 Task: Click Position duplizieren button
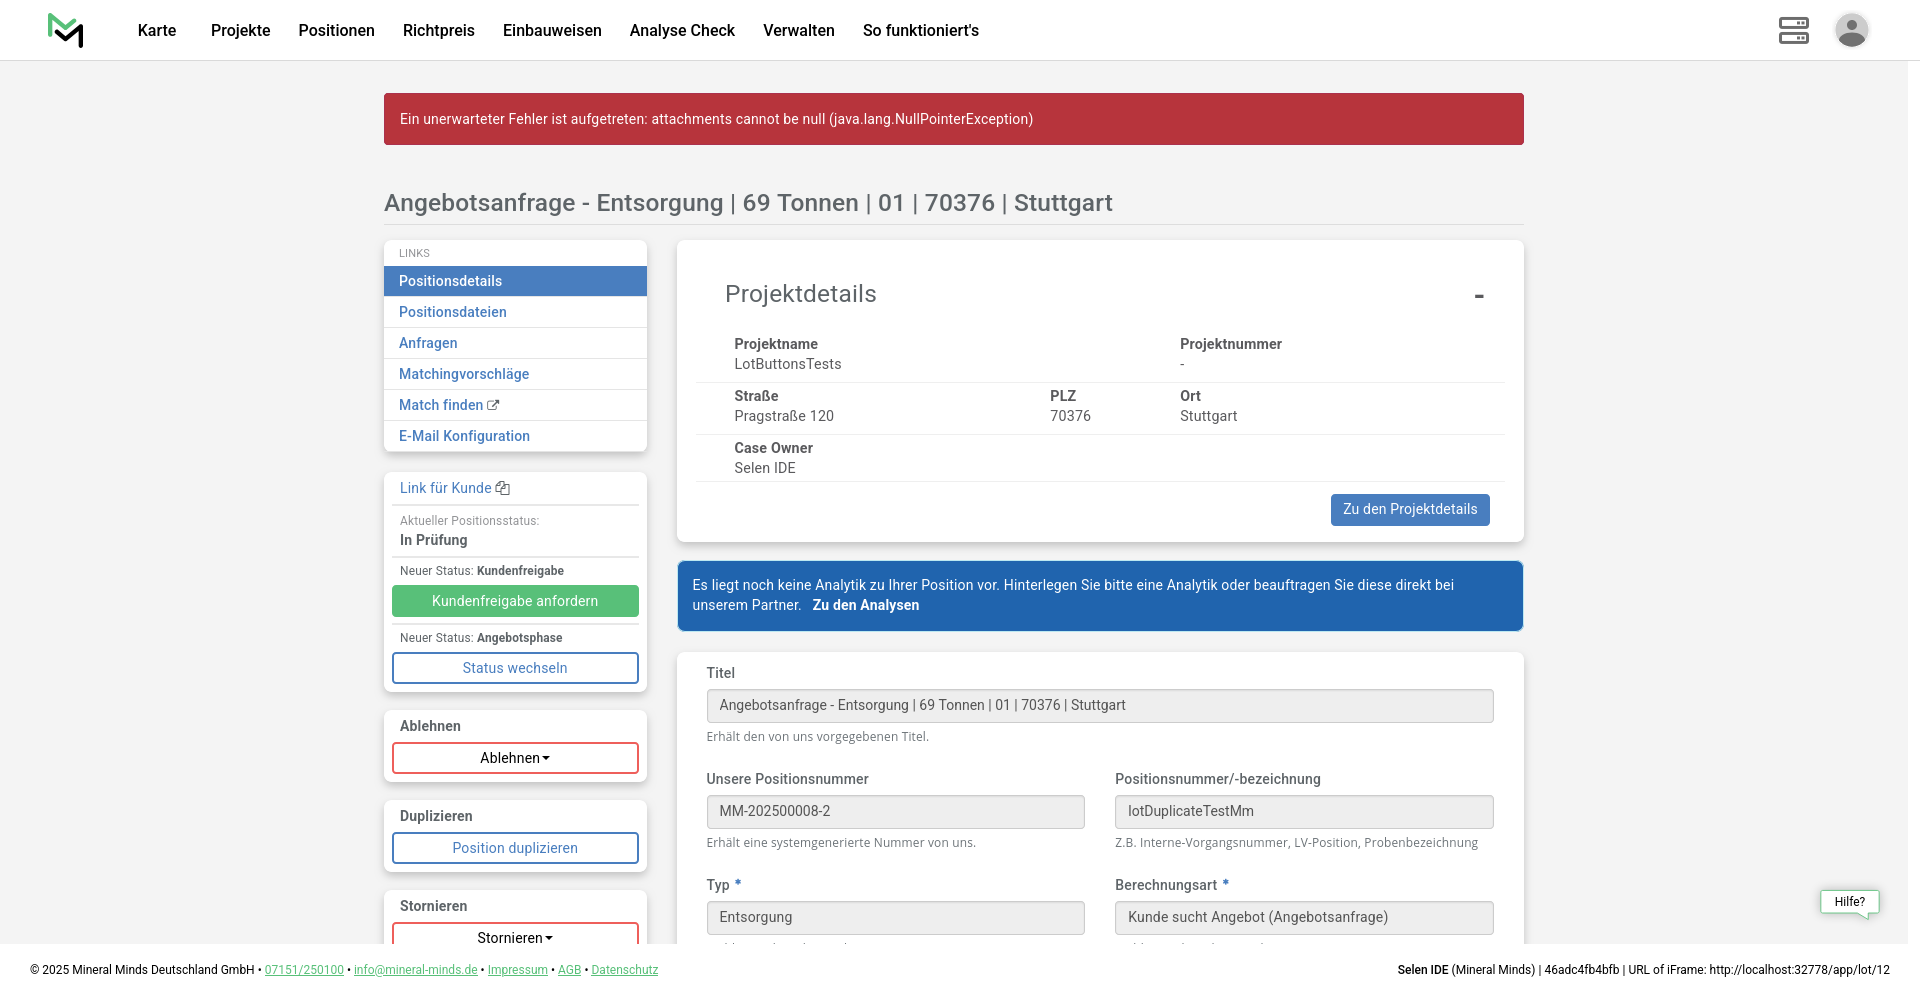(515, 848)
